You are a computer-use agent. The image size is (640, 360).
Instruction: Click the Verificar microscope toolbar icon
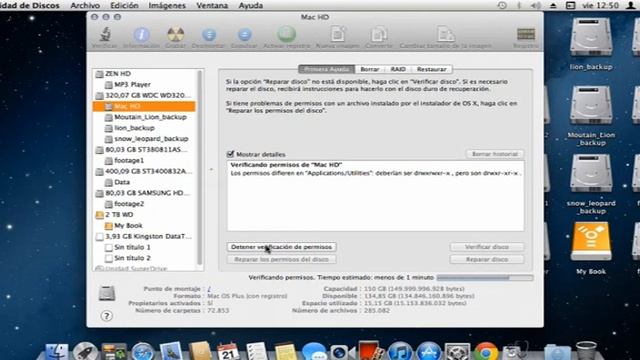click(106, 34)
